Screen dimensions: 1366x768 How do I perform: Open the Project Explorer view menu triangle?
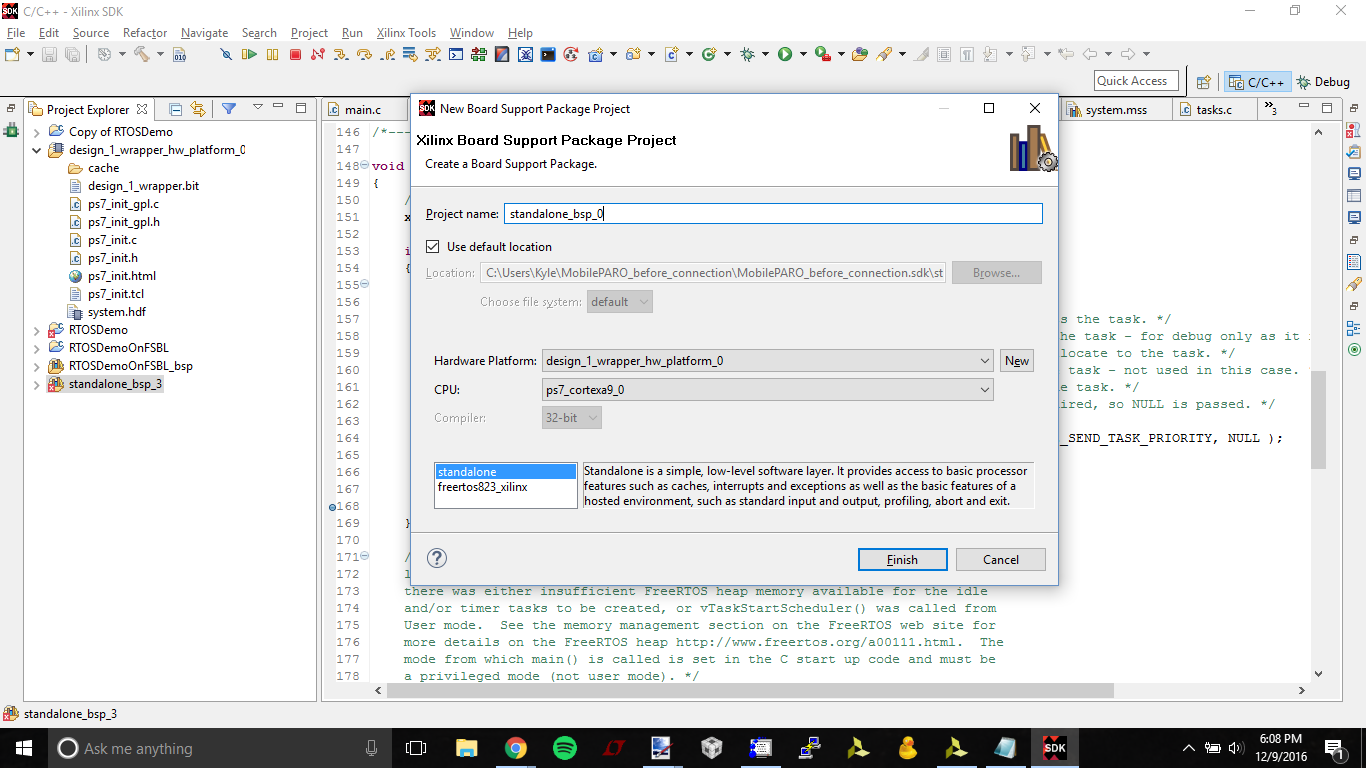[257, 108]
